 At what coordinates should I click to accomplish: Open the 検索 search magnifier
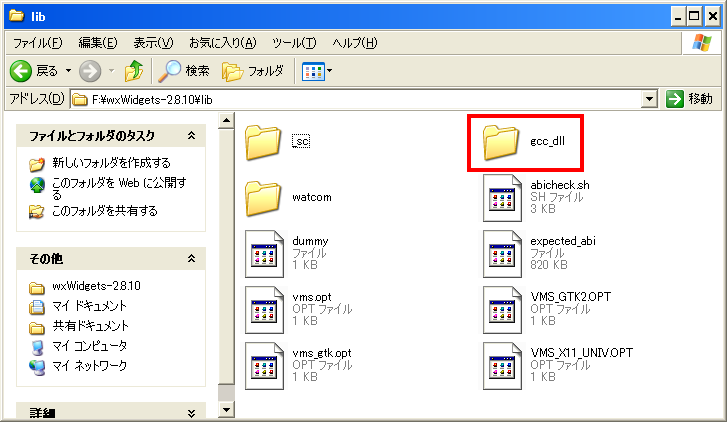[184, 71]
